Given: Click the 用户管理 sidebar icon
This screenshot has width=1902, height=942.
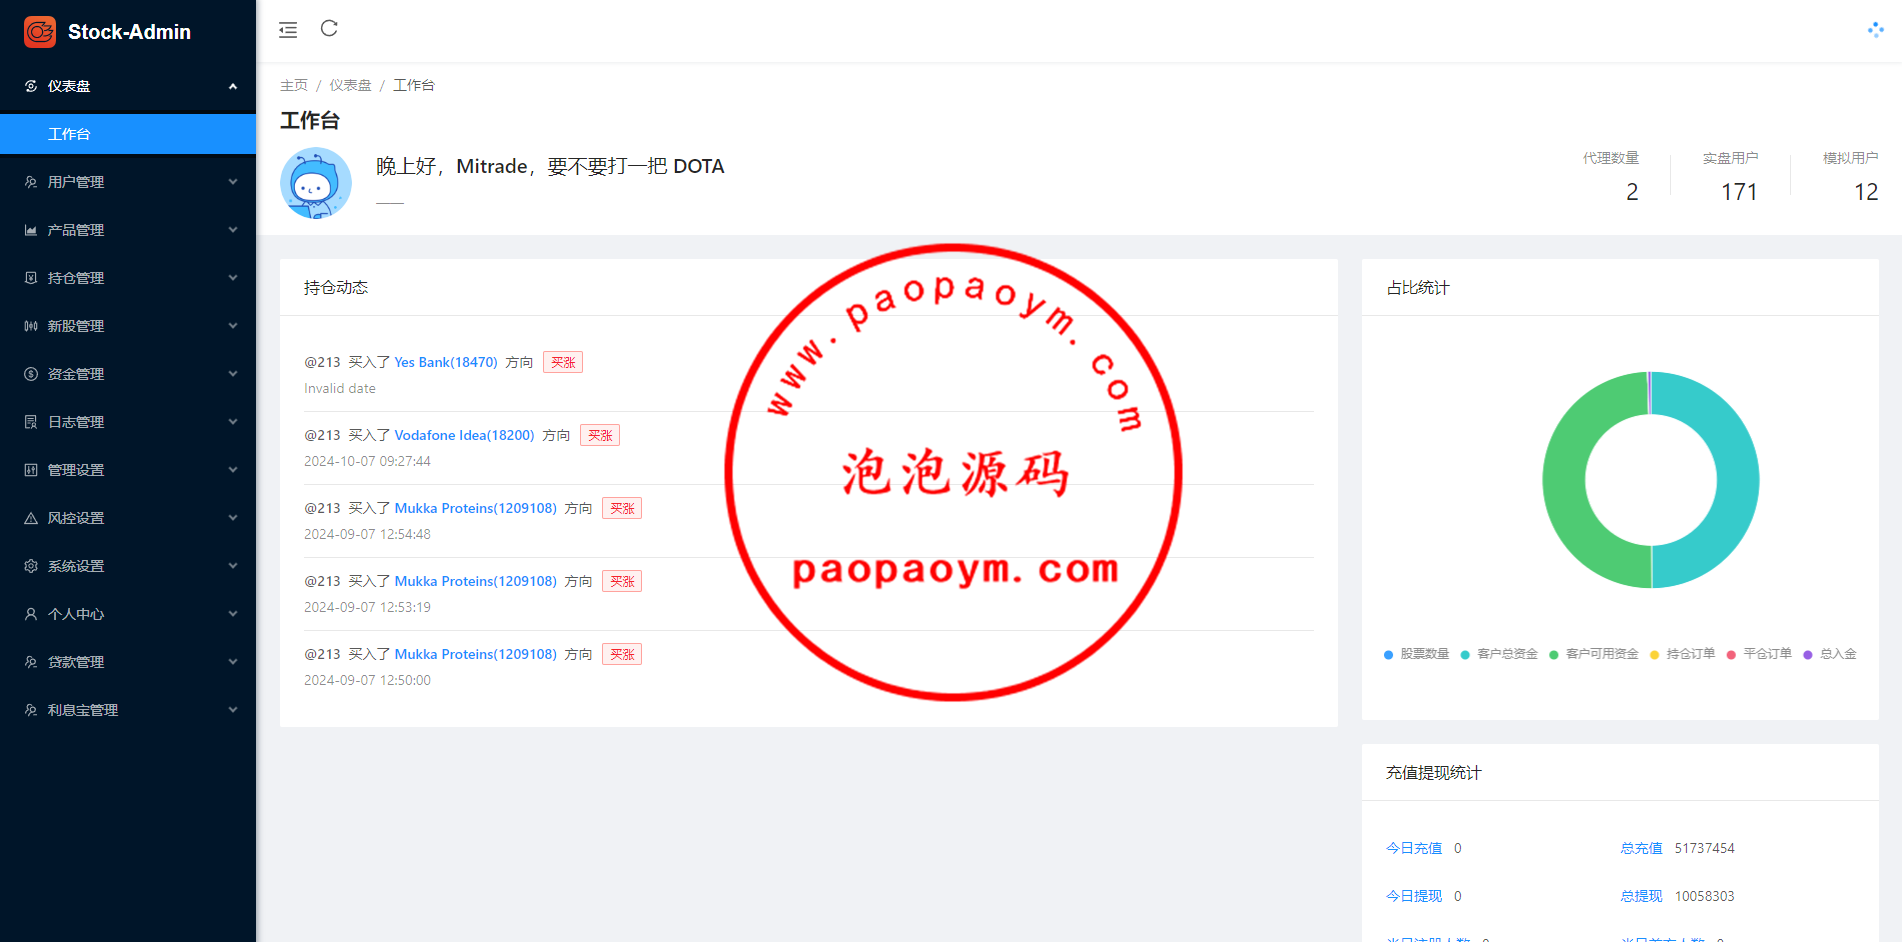Looking at the screenshot, I should (x=31, y=182).
